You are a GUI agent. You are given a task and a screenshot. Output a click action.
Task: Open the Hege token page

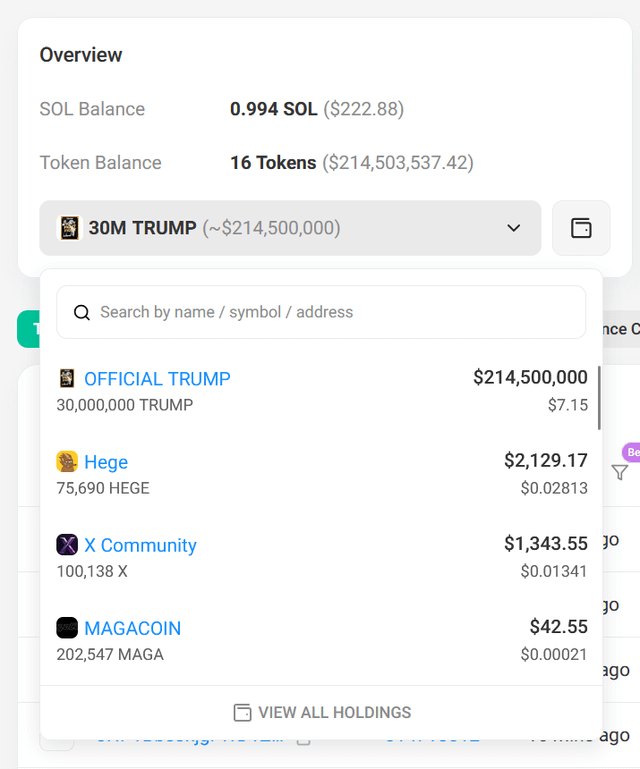(x=106, y=462)
